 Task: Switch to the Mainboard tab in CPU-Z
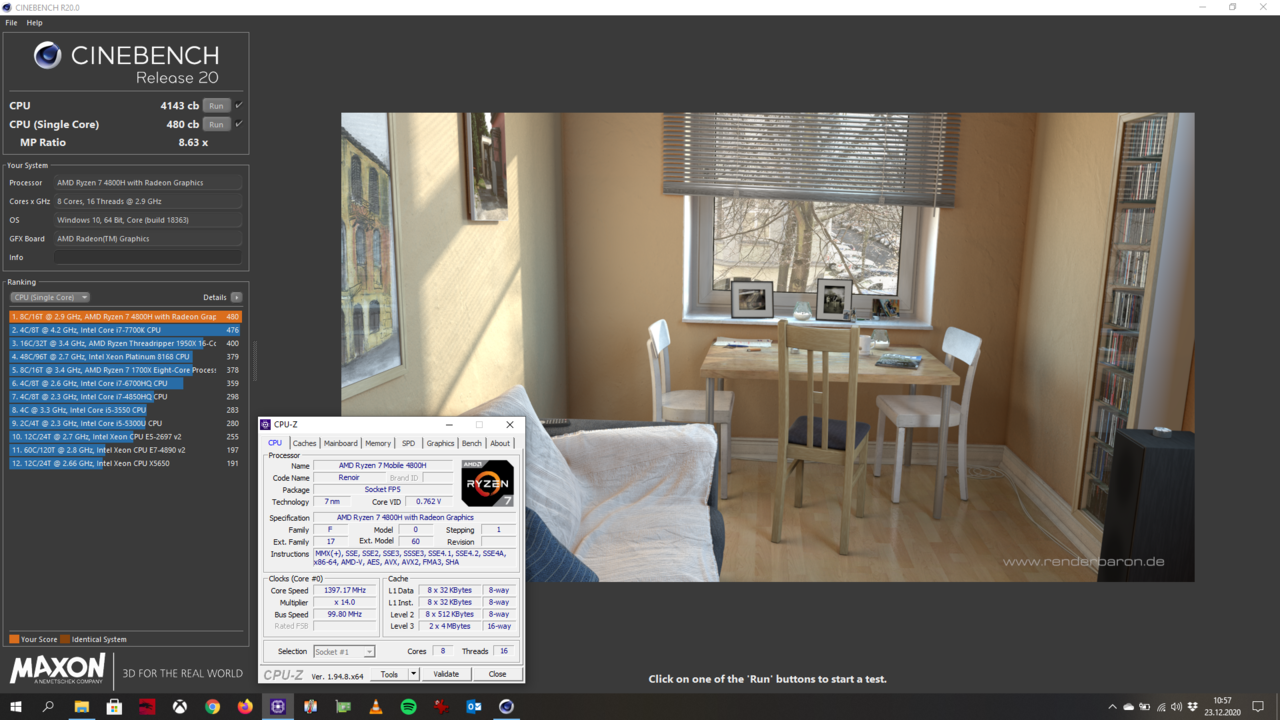340,443
